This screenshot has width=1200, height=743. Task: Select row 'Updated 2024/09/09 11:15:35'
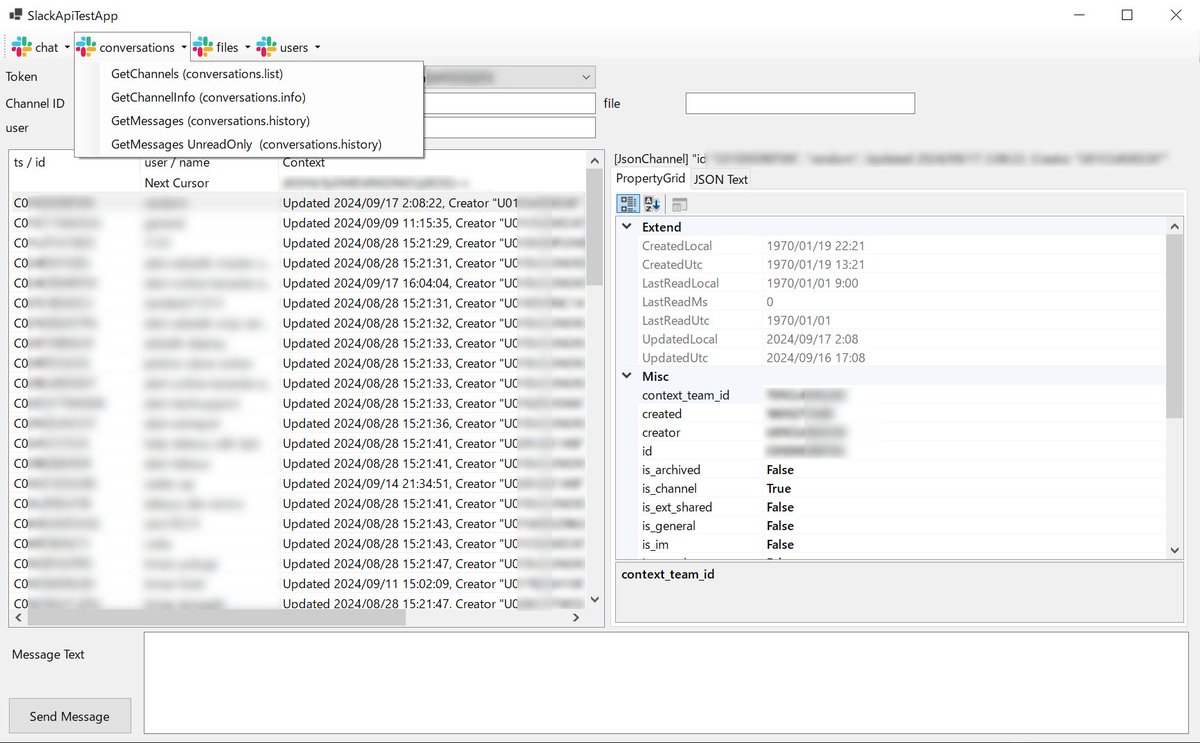[x=298, y=223]
